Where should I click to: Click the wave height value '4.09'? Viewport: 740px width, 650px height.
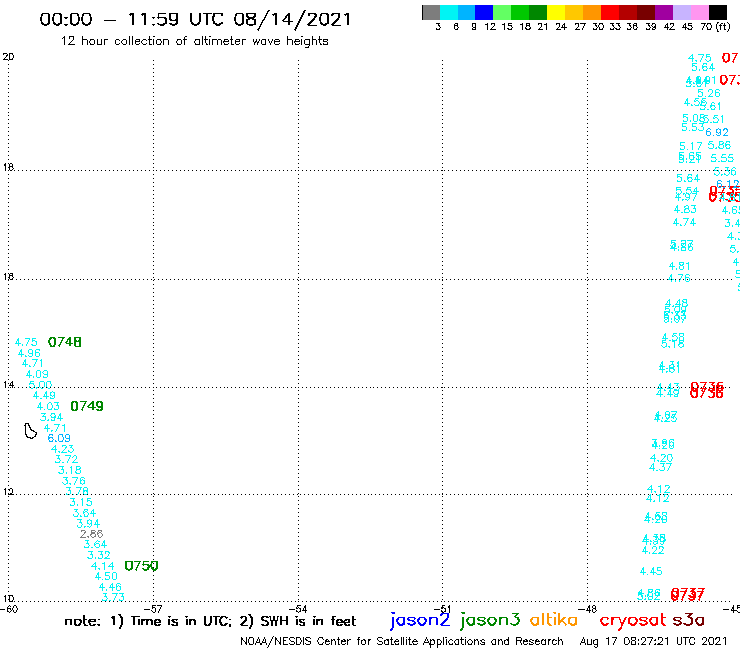37,374
